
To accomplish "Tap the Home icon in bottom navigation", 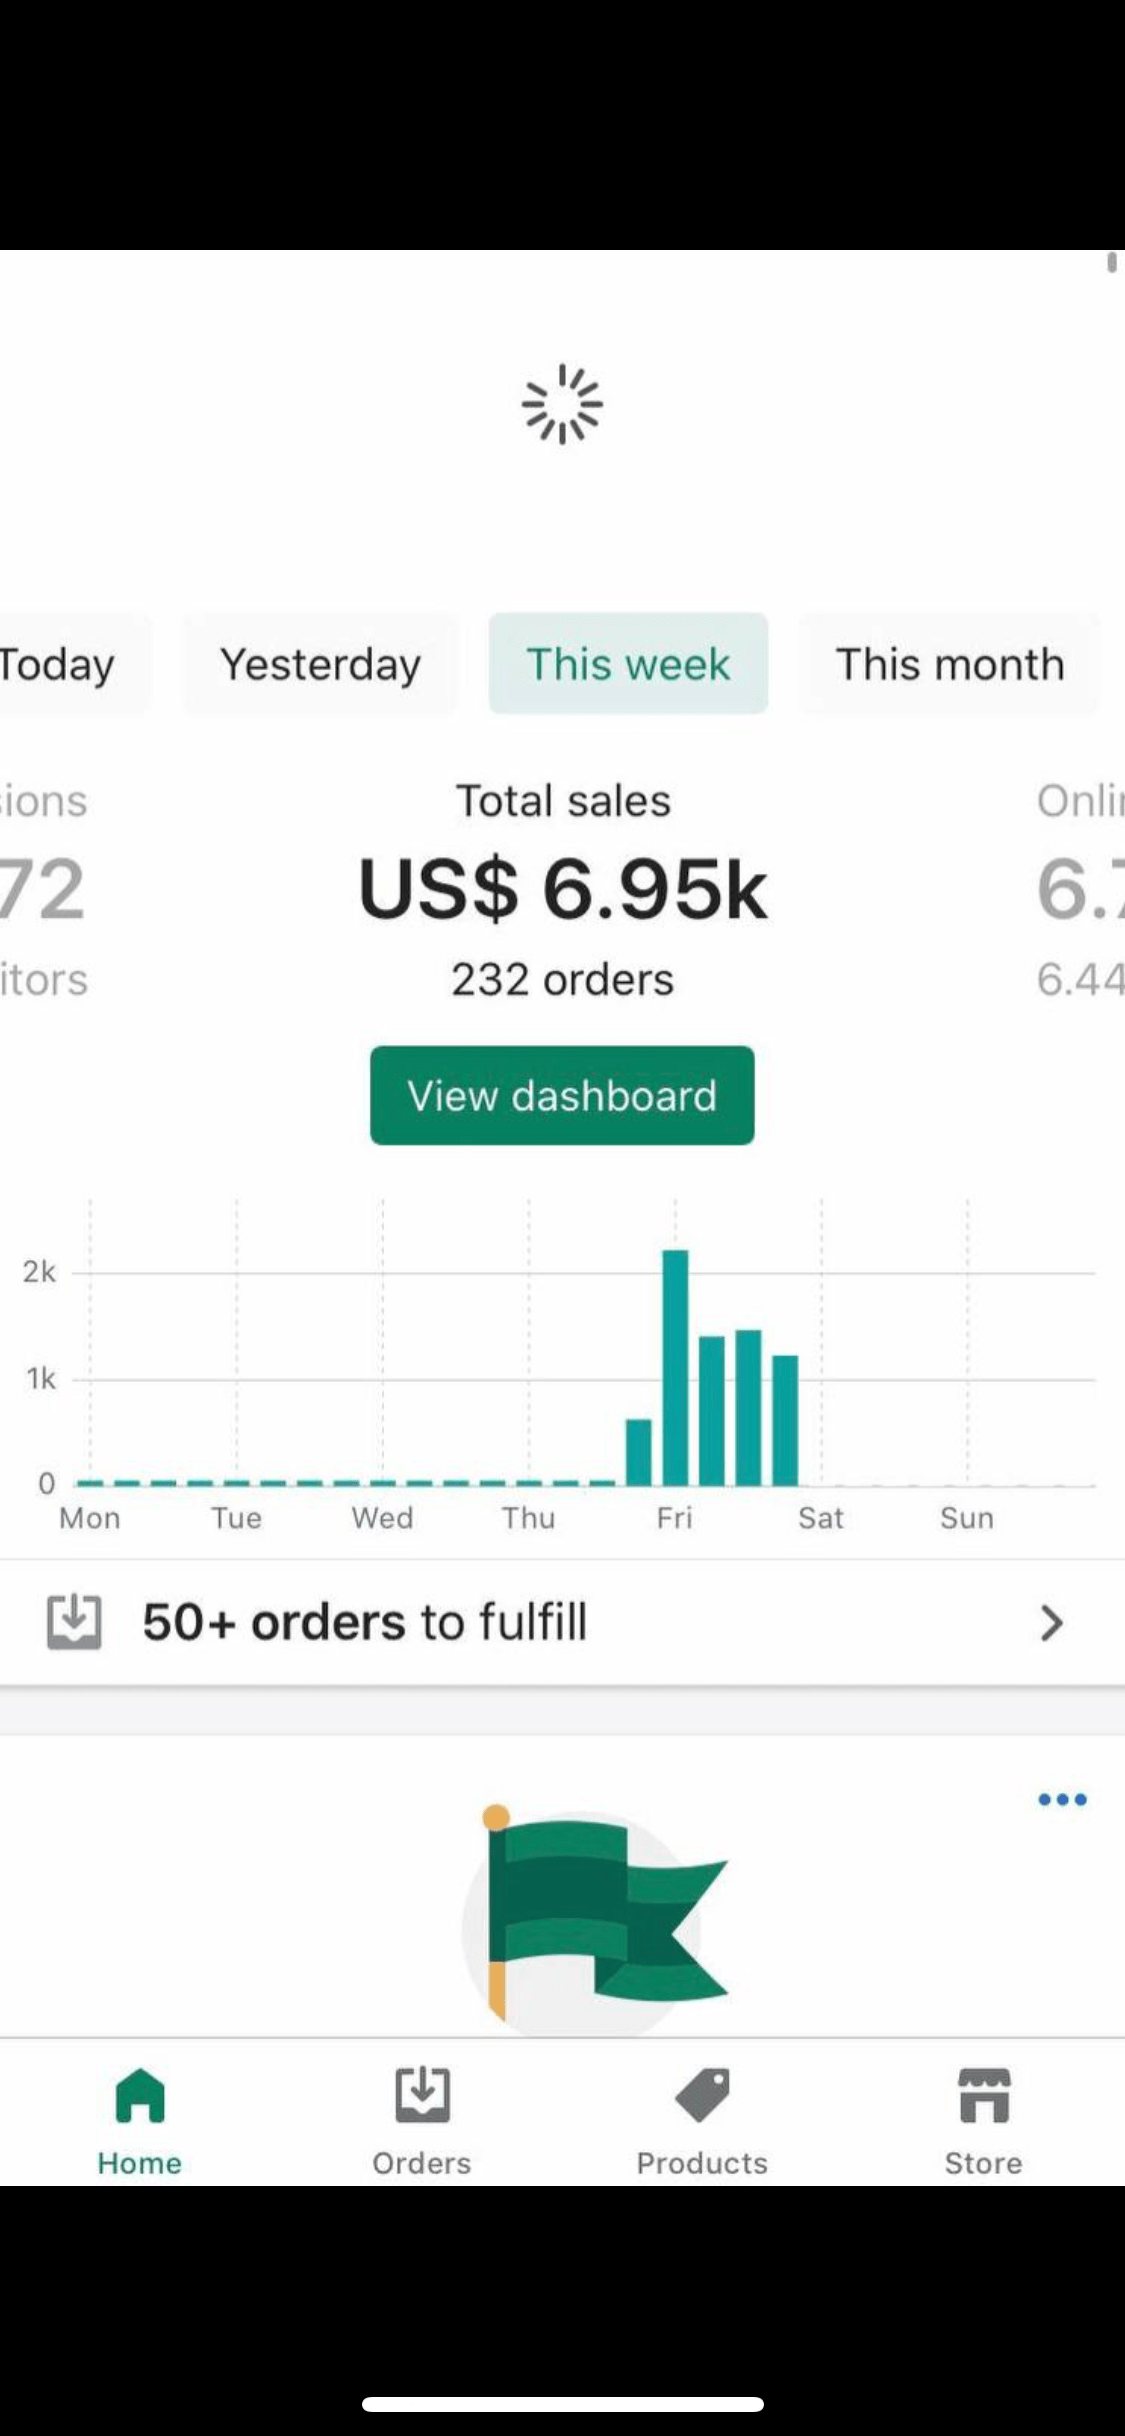I will (140, 2095).
